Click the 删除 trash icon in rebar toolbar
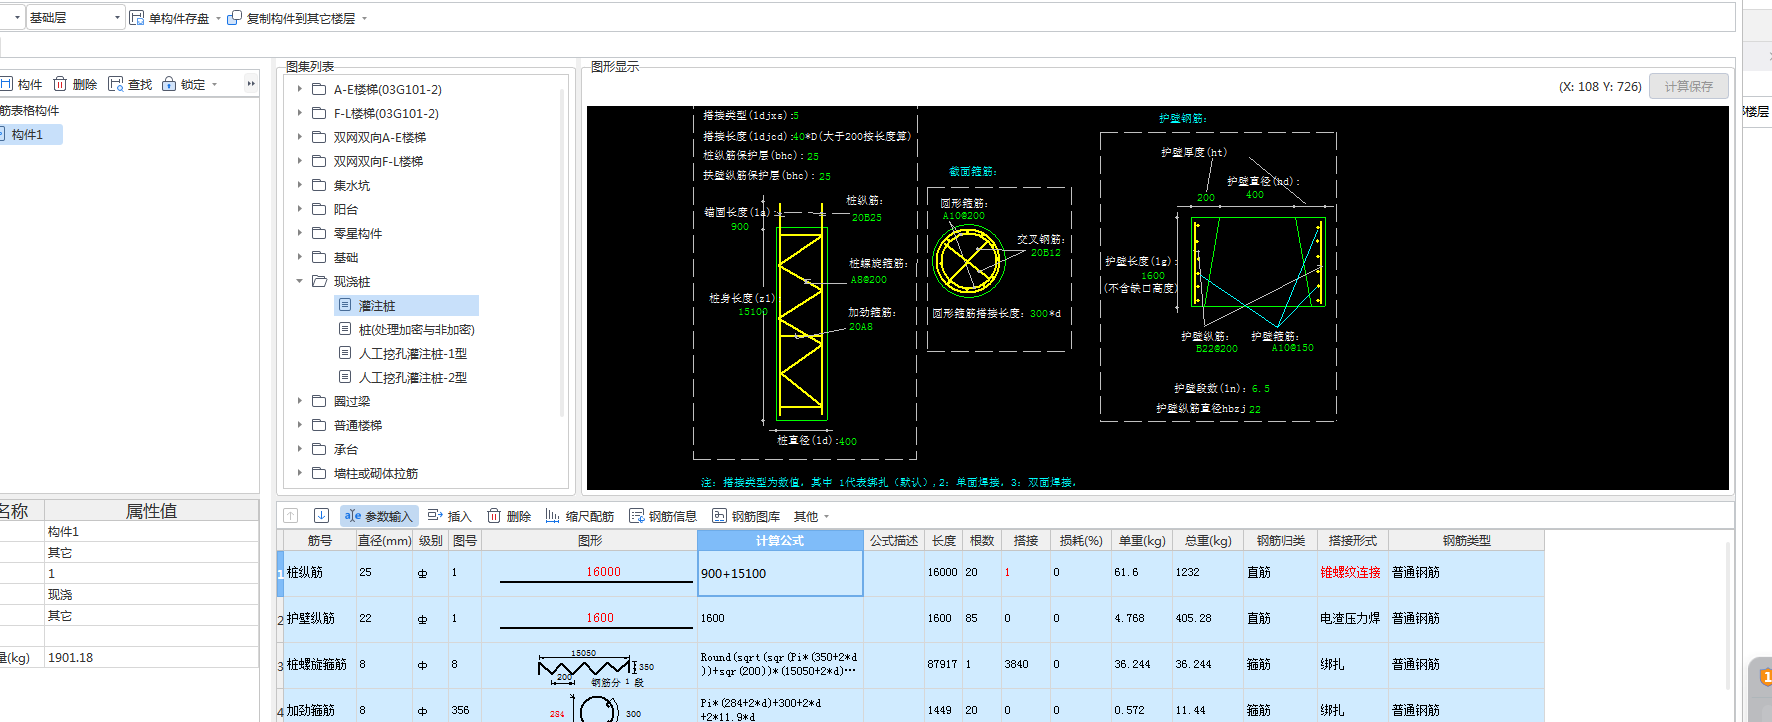The height and width of the screenshot is (722, 1772). point(494,516)
